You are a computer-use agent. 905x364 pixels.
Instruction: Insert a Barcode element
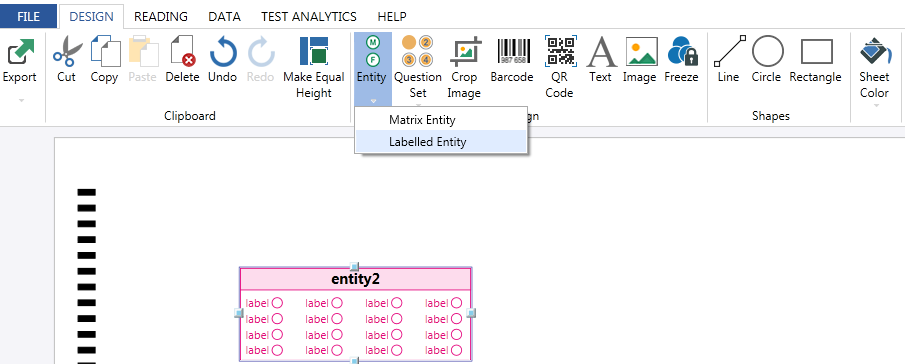pos(511,51)
